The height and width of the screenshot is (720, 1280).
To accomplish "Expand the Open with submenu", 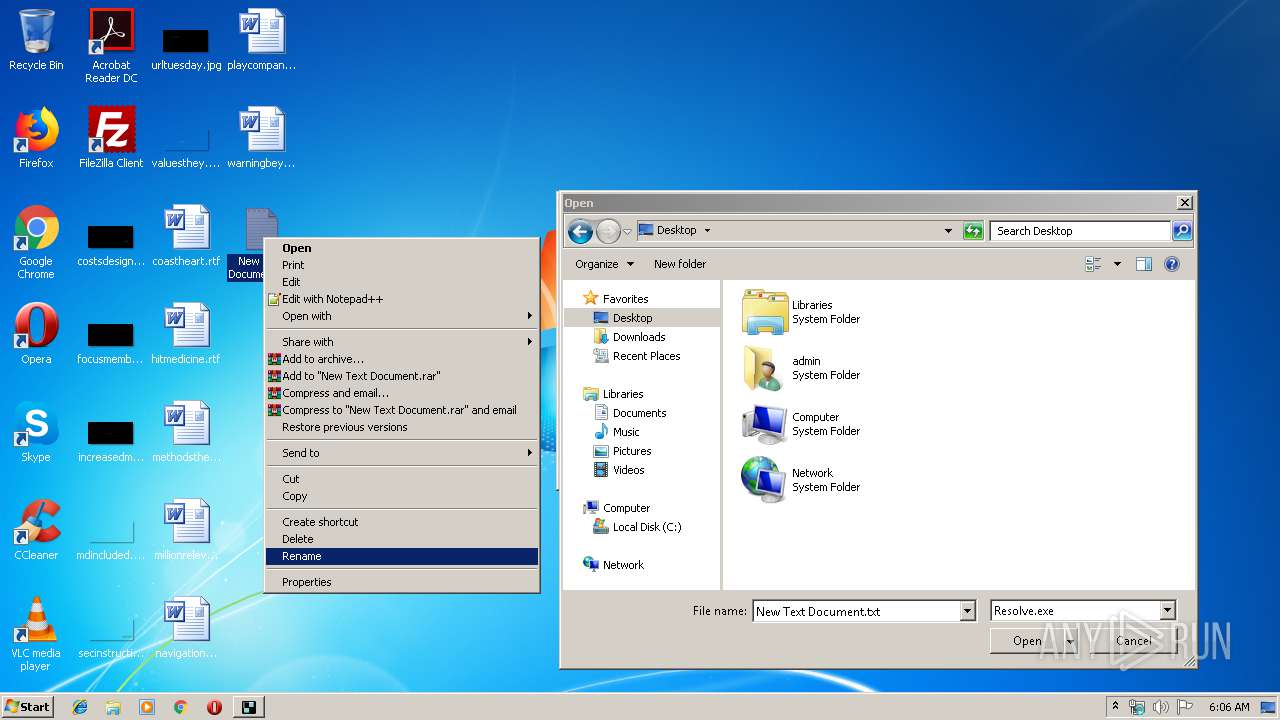I will pos(402,316).
